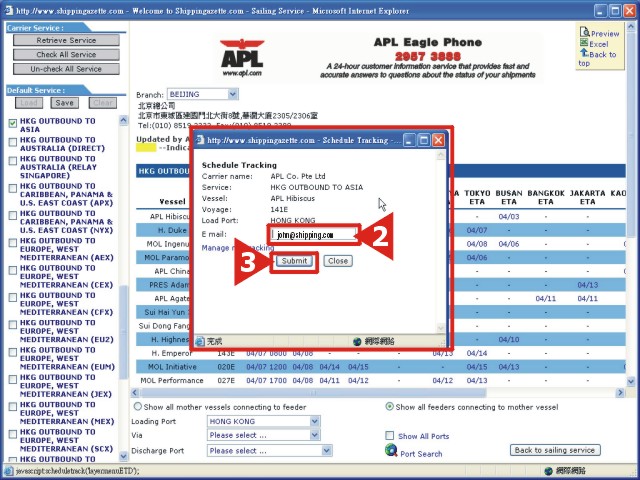
Task: Click the TOKYO ETA column header
Action: [477, 198]
